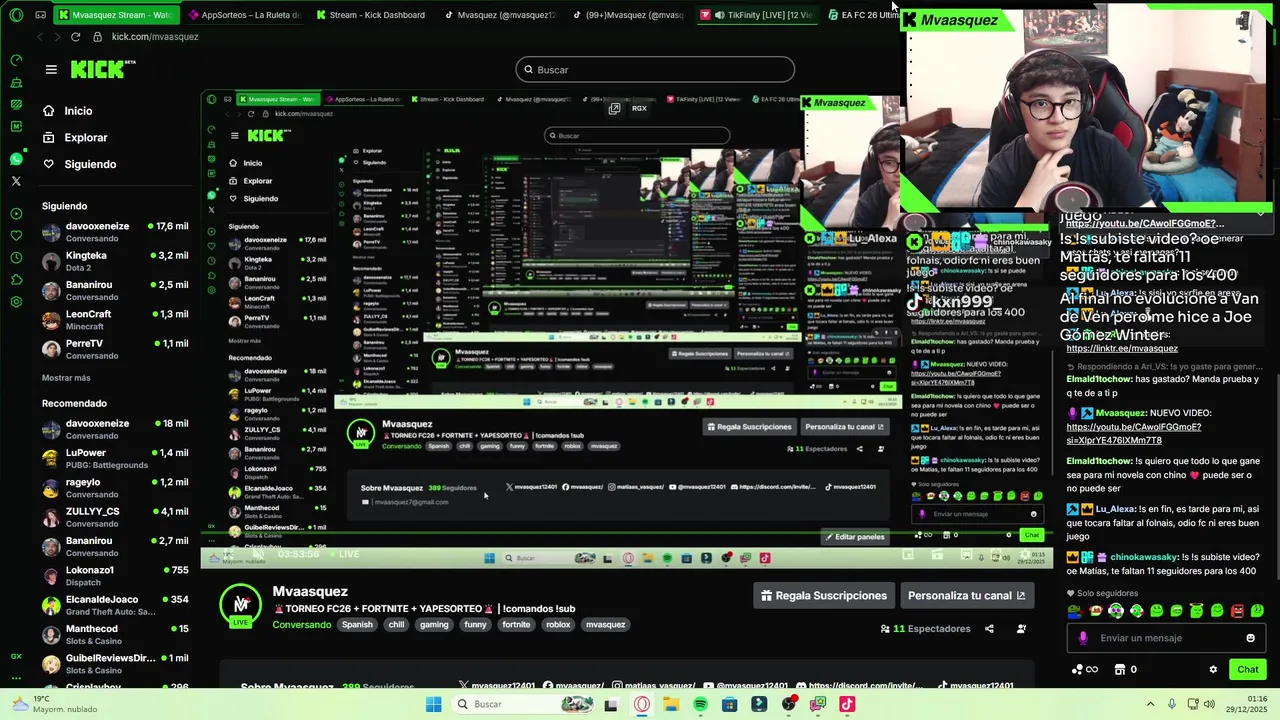Select the fortnite tag
Screen dimensions: 1280x720
[x=516, y=625]
